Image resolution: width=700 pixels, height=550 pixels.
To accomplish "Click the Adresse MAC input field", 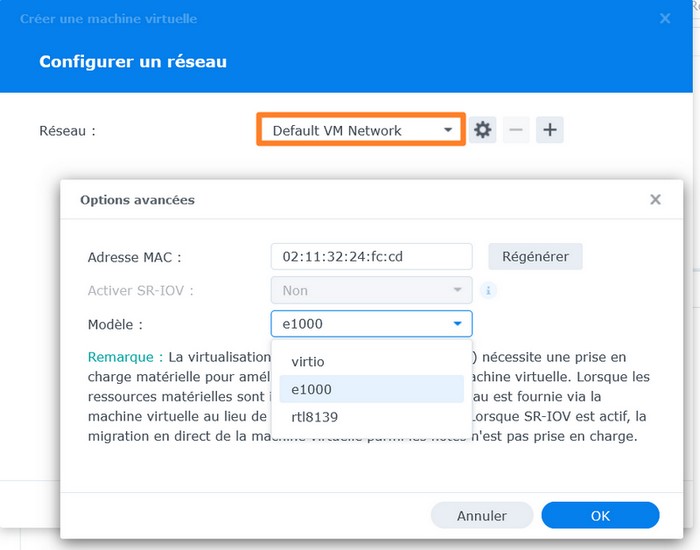I will 371,257.
